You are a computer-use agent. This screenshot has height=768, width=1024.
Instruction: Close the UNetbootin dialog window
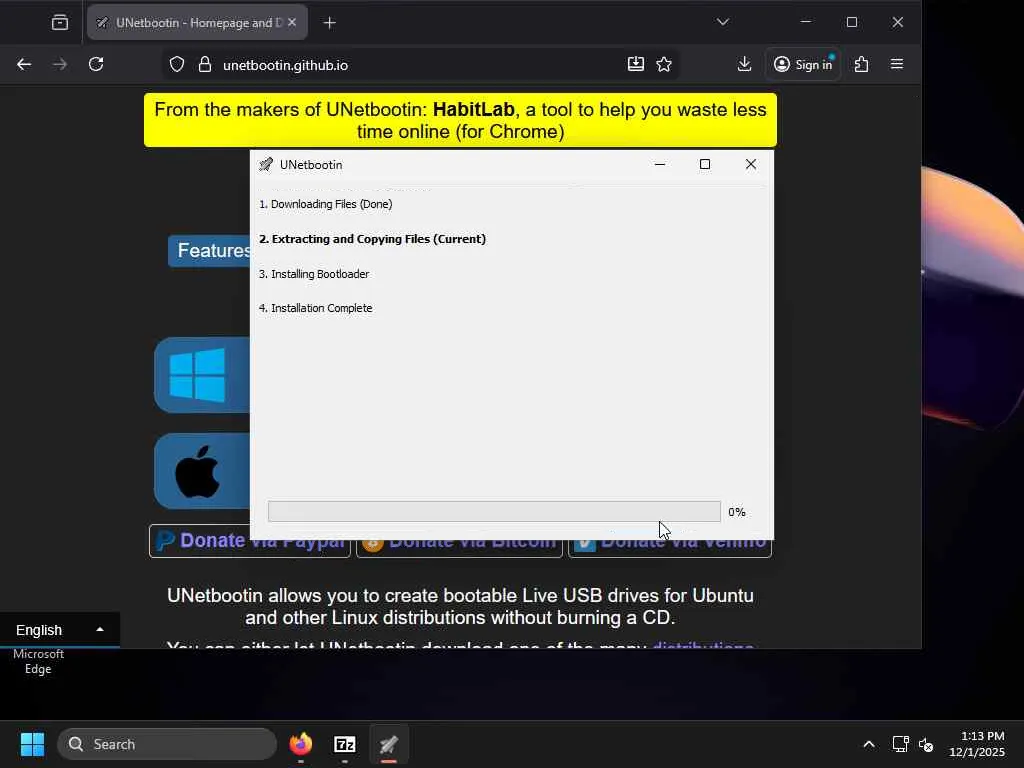point(751,165)
